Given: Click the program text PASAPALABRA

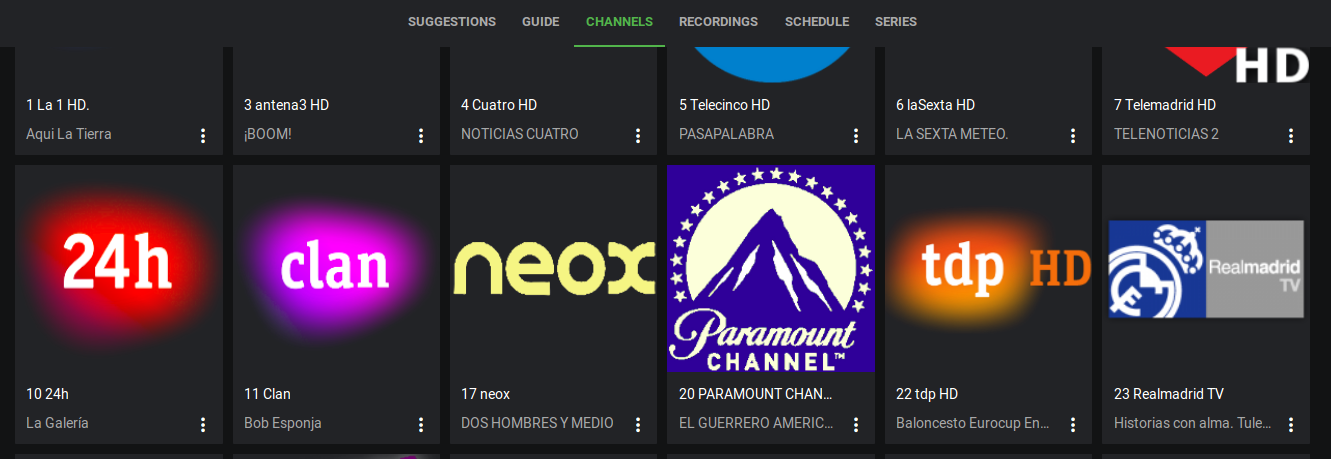Looking at the screenshot, I should click(726, 134).
